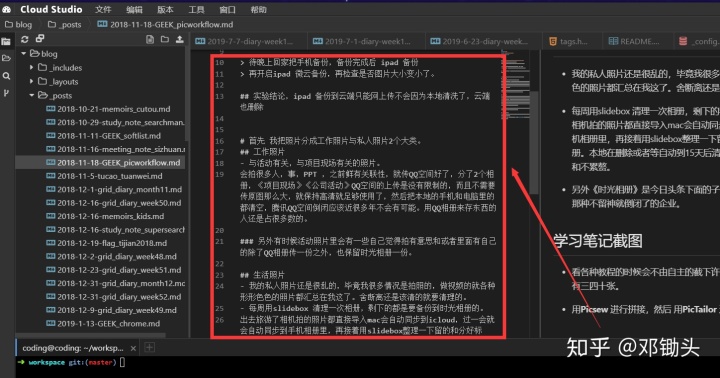
Task: Expand the _layouts folder
Action: tap(31, 81)
